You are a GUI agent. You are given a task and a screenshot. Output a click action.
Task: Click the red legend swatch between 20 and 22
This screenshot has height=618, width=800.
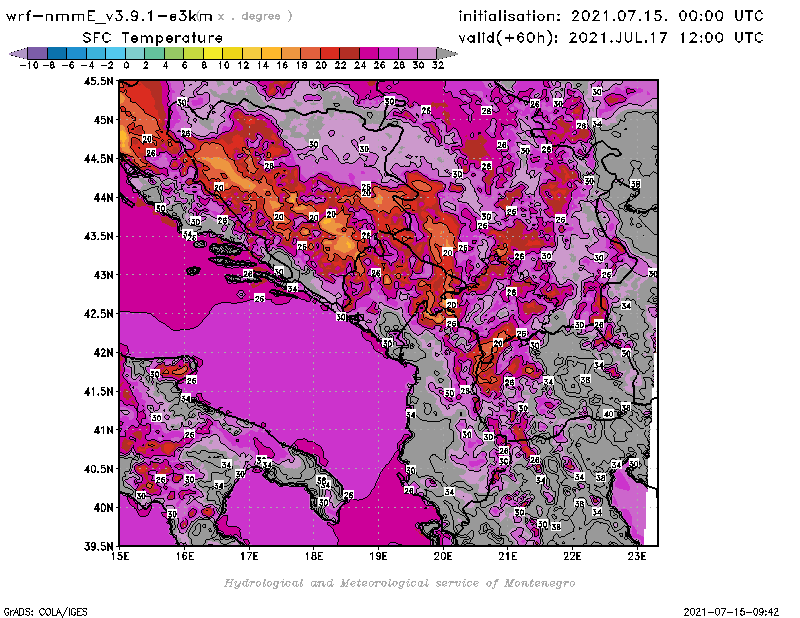pos(330,53)
